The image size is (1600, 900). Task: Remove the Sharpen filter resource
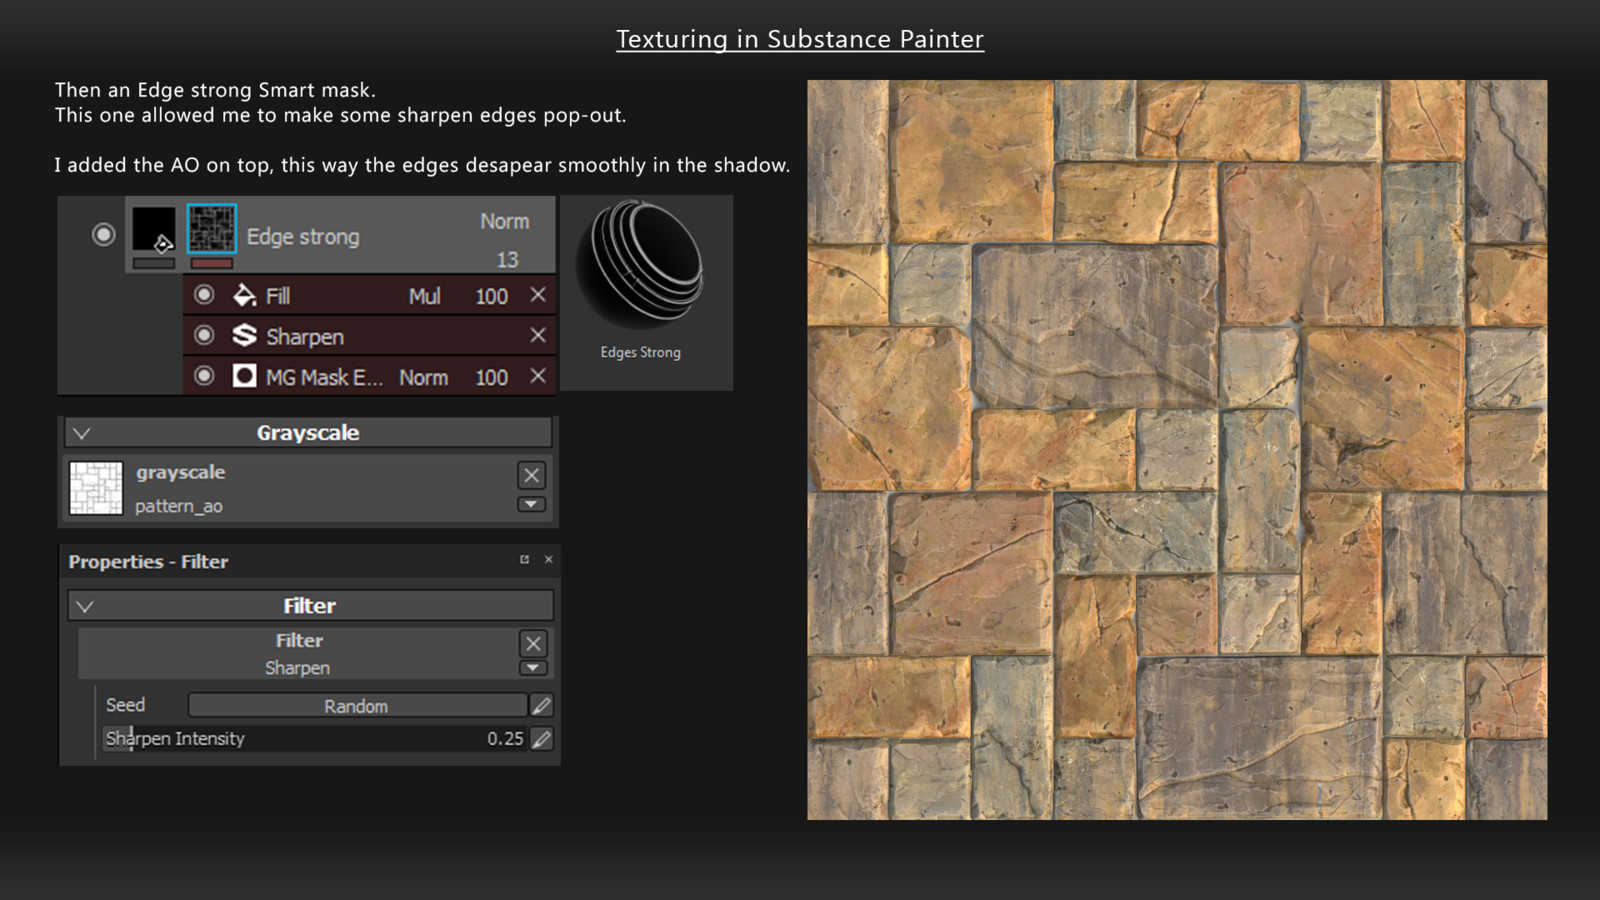coord(533,643)
